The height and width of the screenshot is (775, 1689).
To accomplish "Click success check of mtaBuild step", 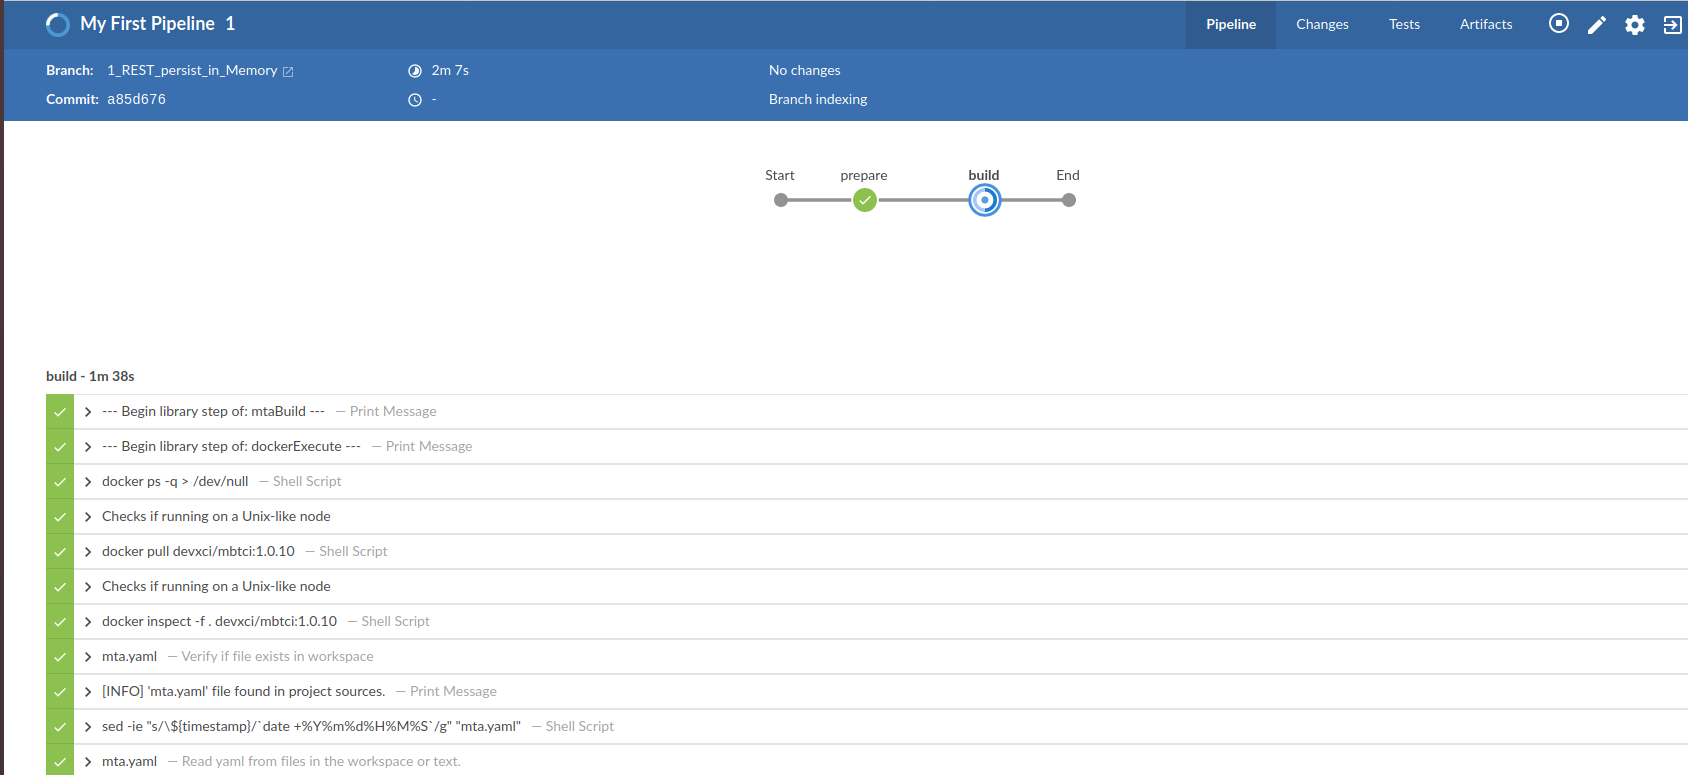I will point(60,412).
